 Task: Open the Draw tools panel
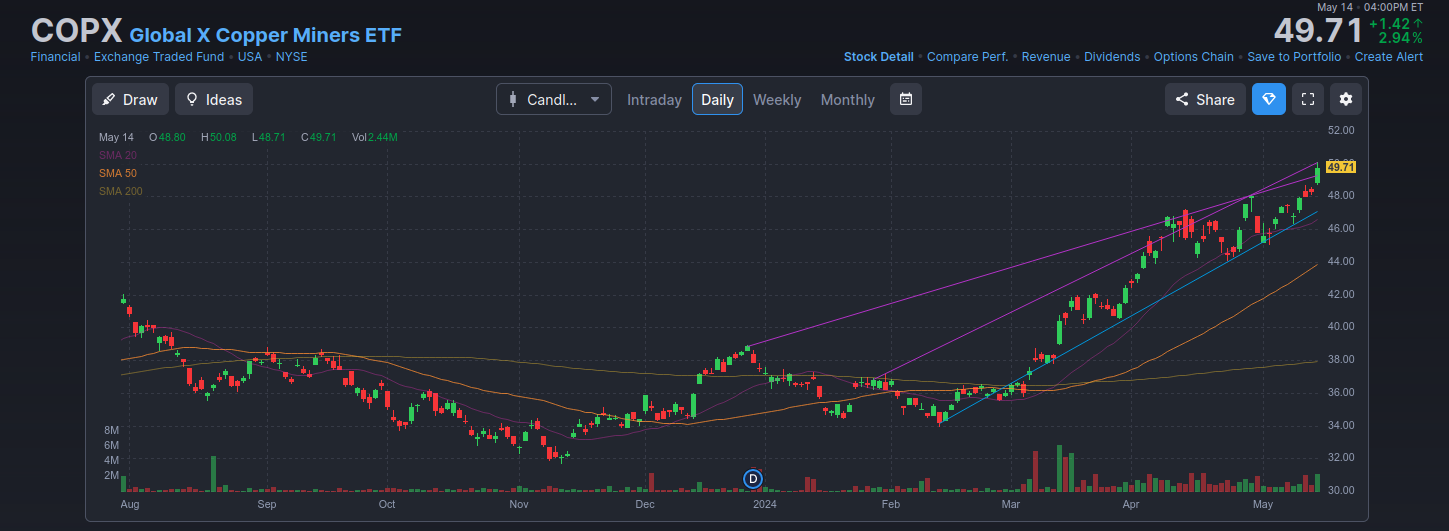coord(130,100)
